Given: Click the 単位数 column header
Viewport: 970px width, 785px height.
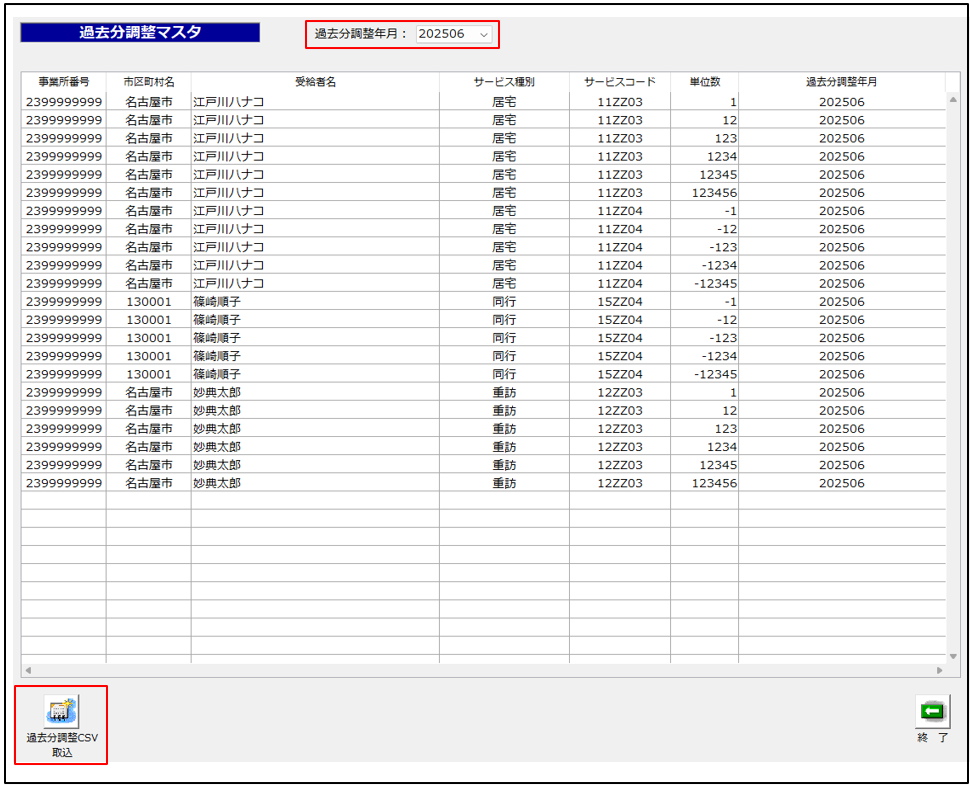Looking at the screenshot, I should click(x=704, y=82).
